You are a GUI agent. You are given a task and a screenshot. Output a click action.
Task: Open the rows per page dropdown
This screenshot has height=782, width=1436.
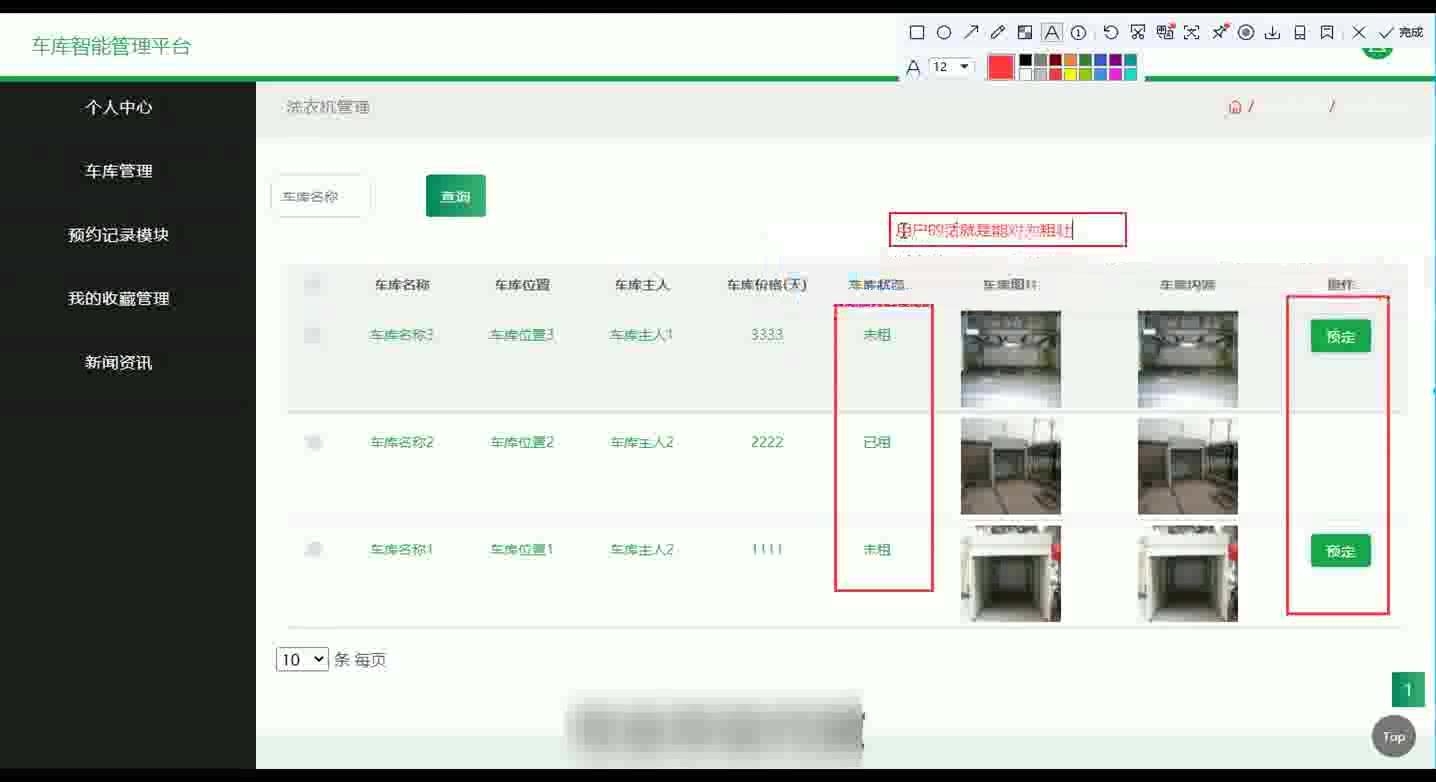tap(302, 660)
